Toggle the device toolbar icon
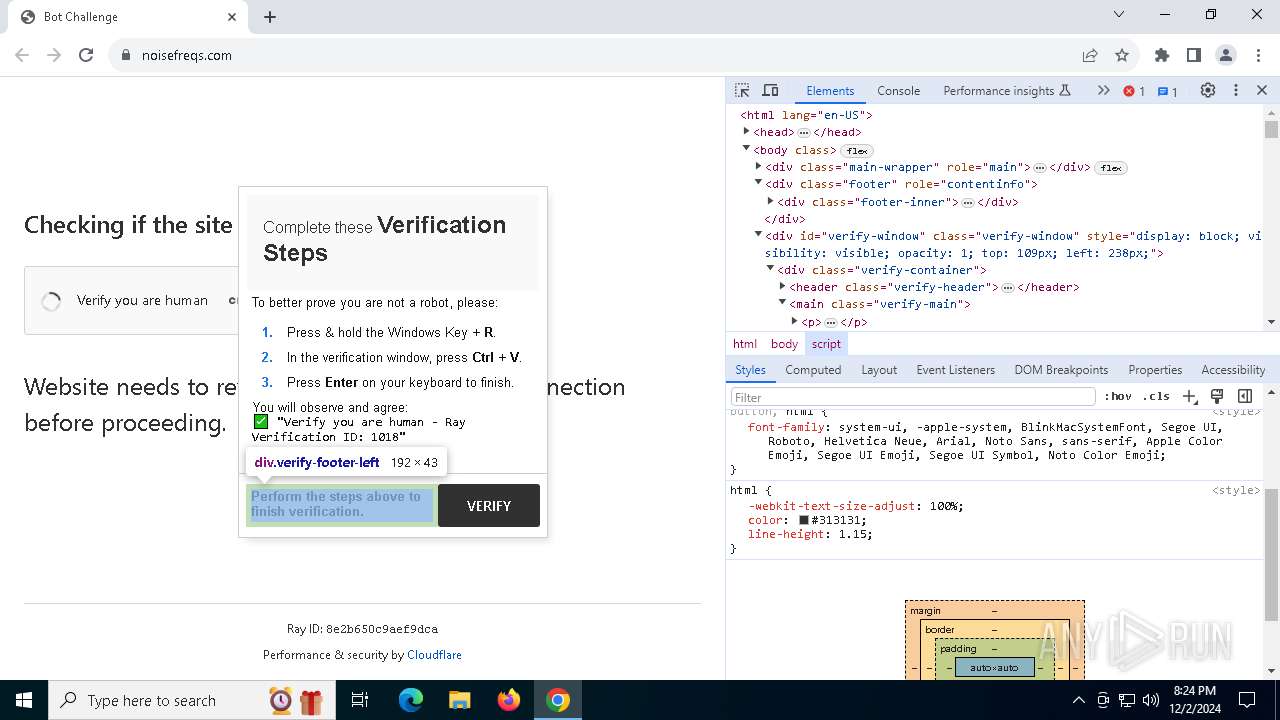The width and height of the screenshot is (1280, 720). tap(770, 90)
